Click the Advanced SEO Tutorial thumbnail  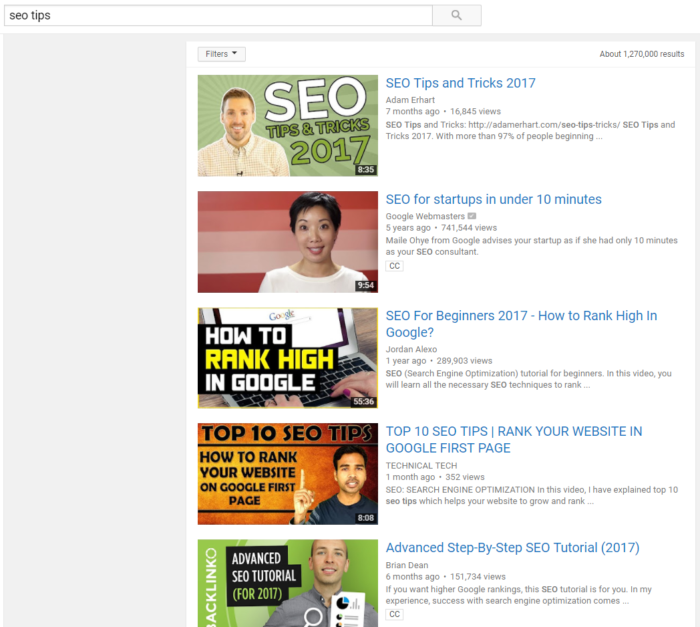pos(288,583)
